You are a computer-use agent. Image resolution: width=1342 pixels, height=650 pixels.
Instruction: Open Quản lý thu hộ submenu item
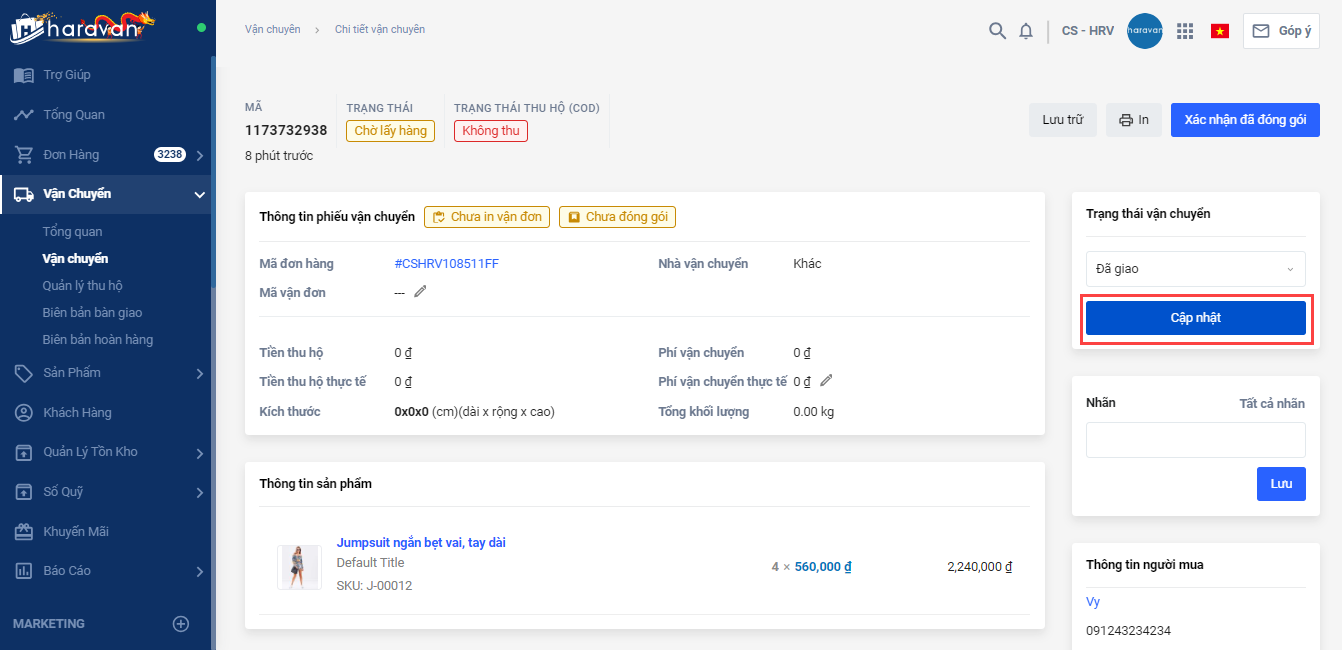point(82,286)
